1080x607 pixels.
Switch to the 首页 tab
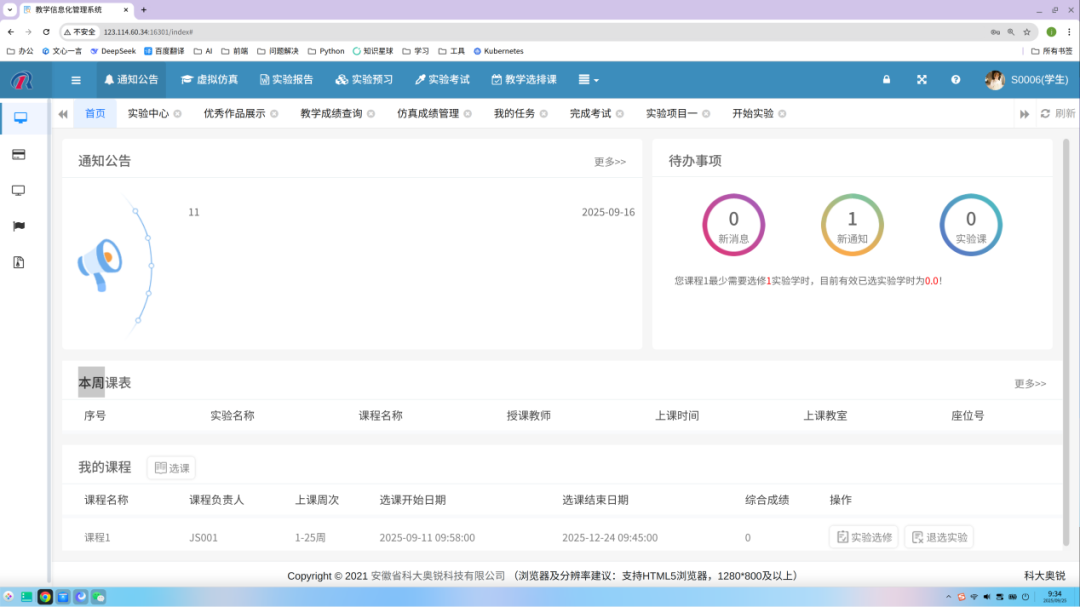coord(95,114)
